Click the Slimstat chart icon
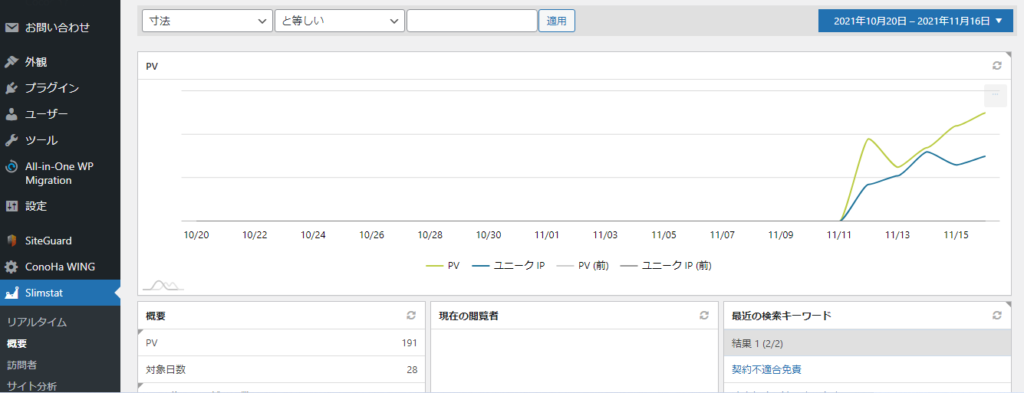Screen dimensions: 1024x393 point(11,294)
